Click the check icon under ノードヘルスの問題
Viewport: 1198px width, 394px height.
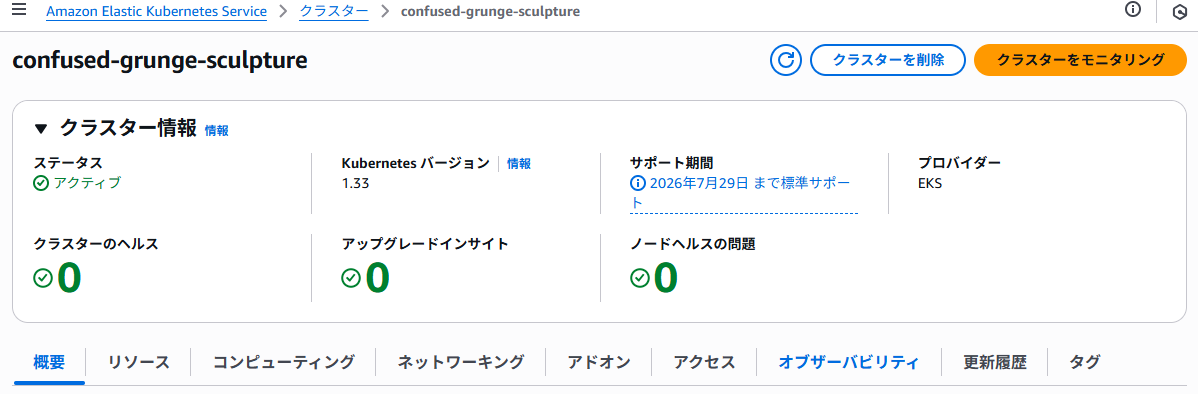[639, 278]
